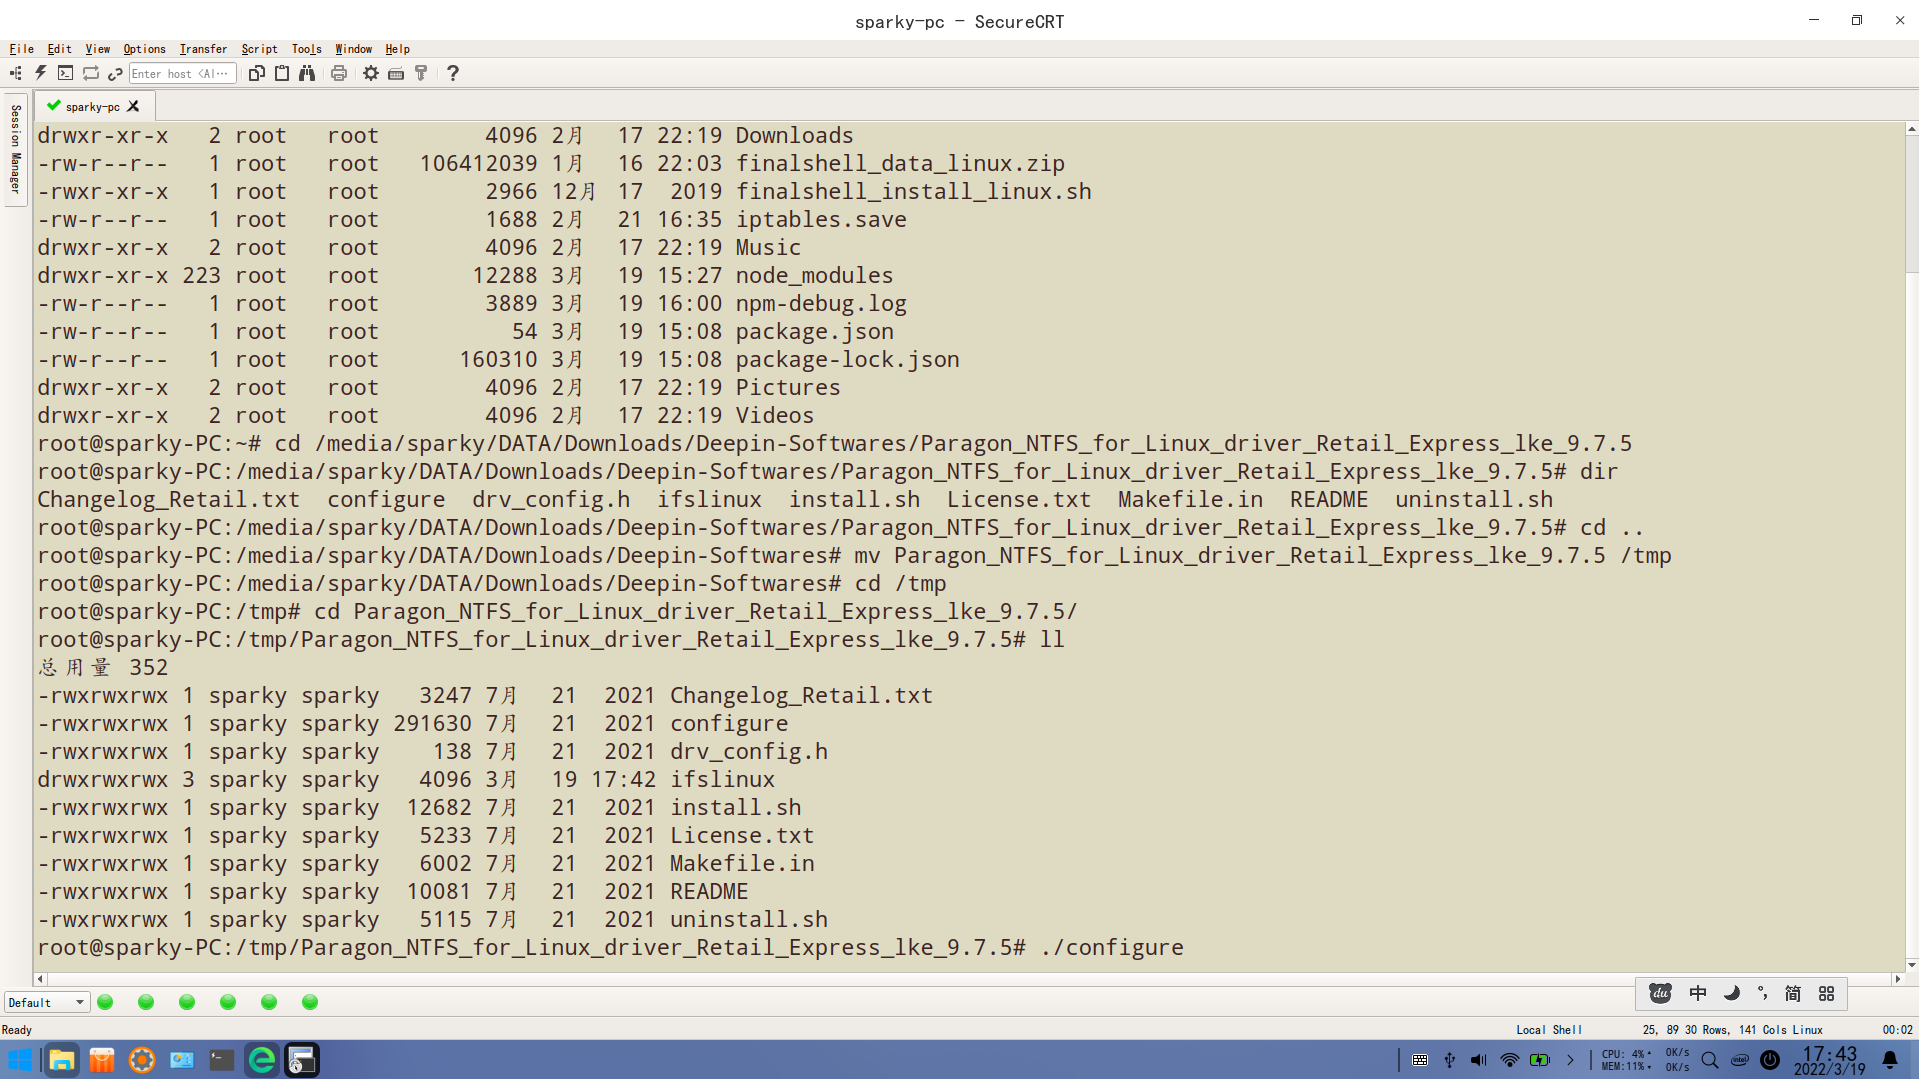Click the sixth green button bar dot
The width and height of the screenshot is (1919, 1079).
click(x=310, y=1002)
